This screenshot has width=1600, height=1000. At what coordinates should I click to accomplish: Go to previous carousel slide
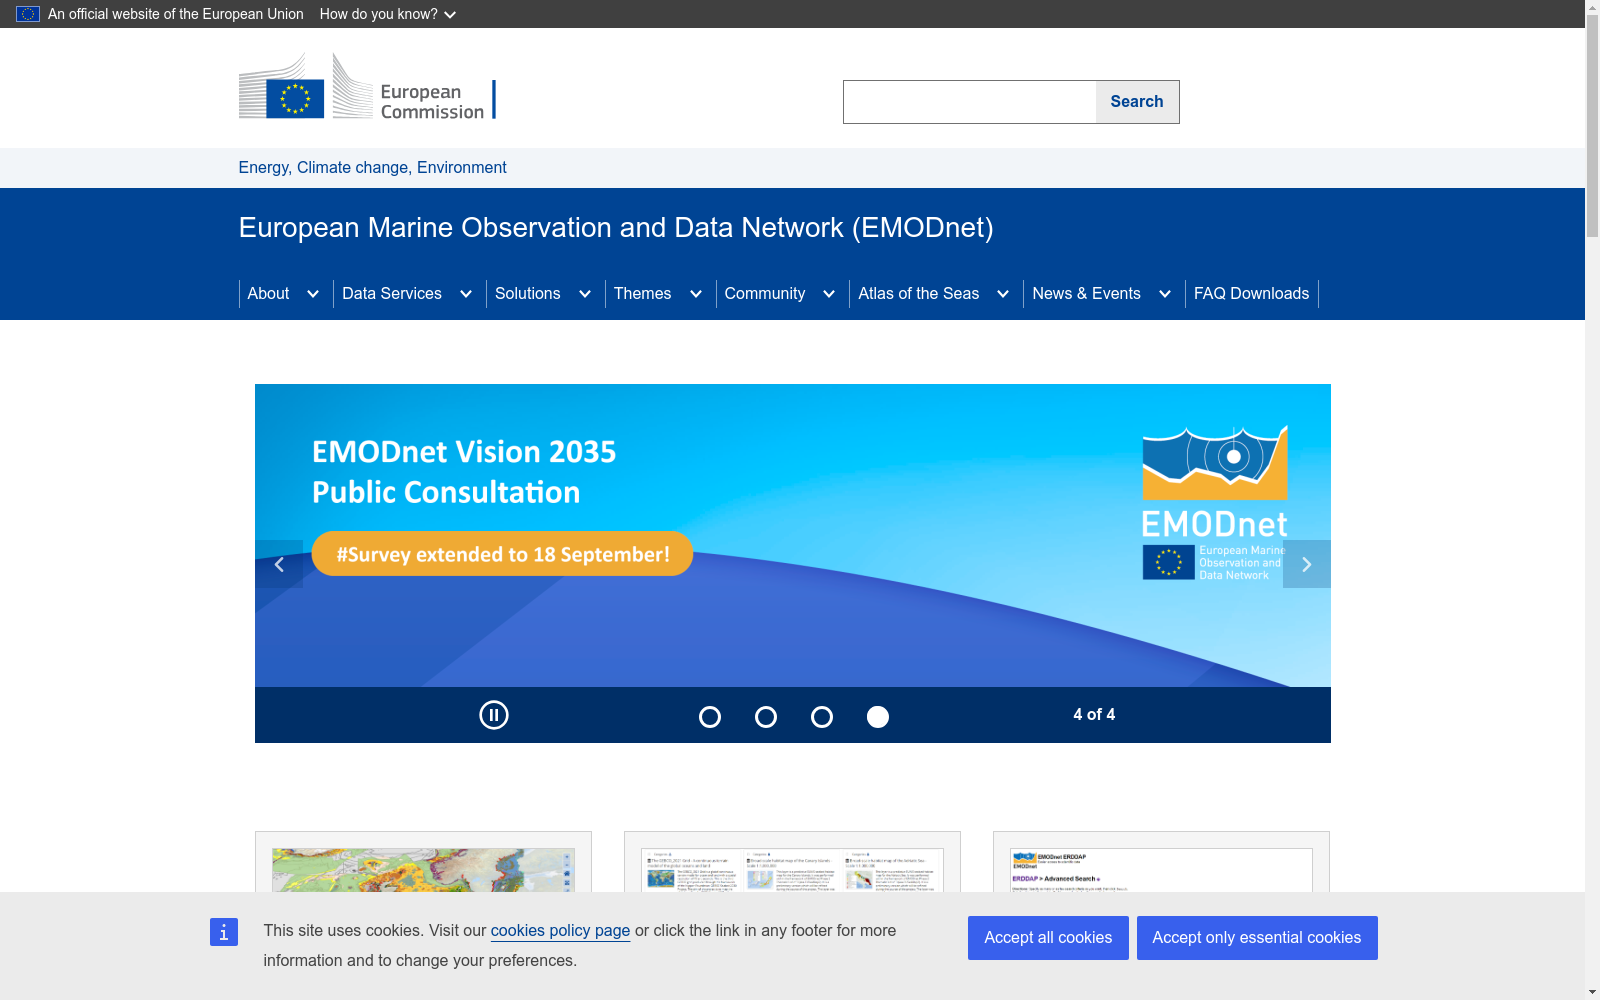279,564
